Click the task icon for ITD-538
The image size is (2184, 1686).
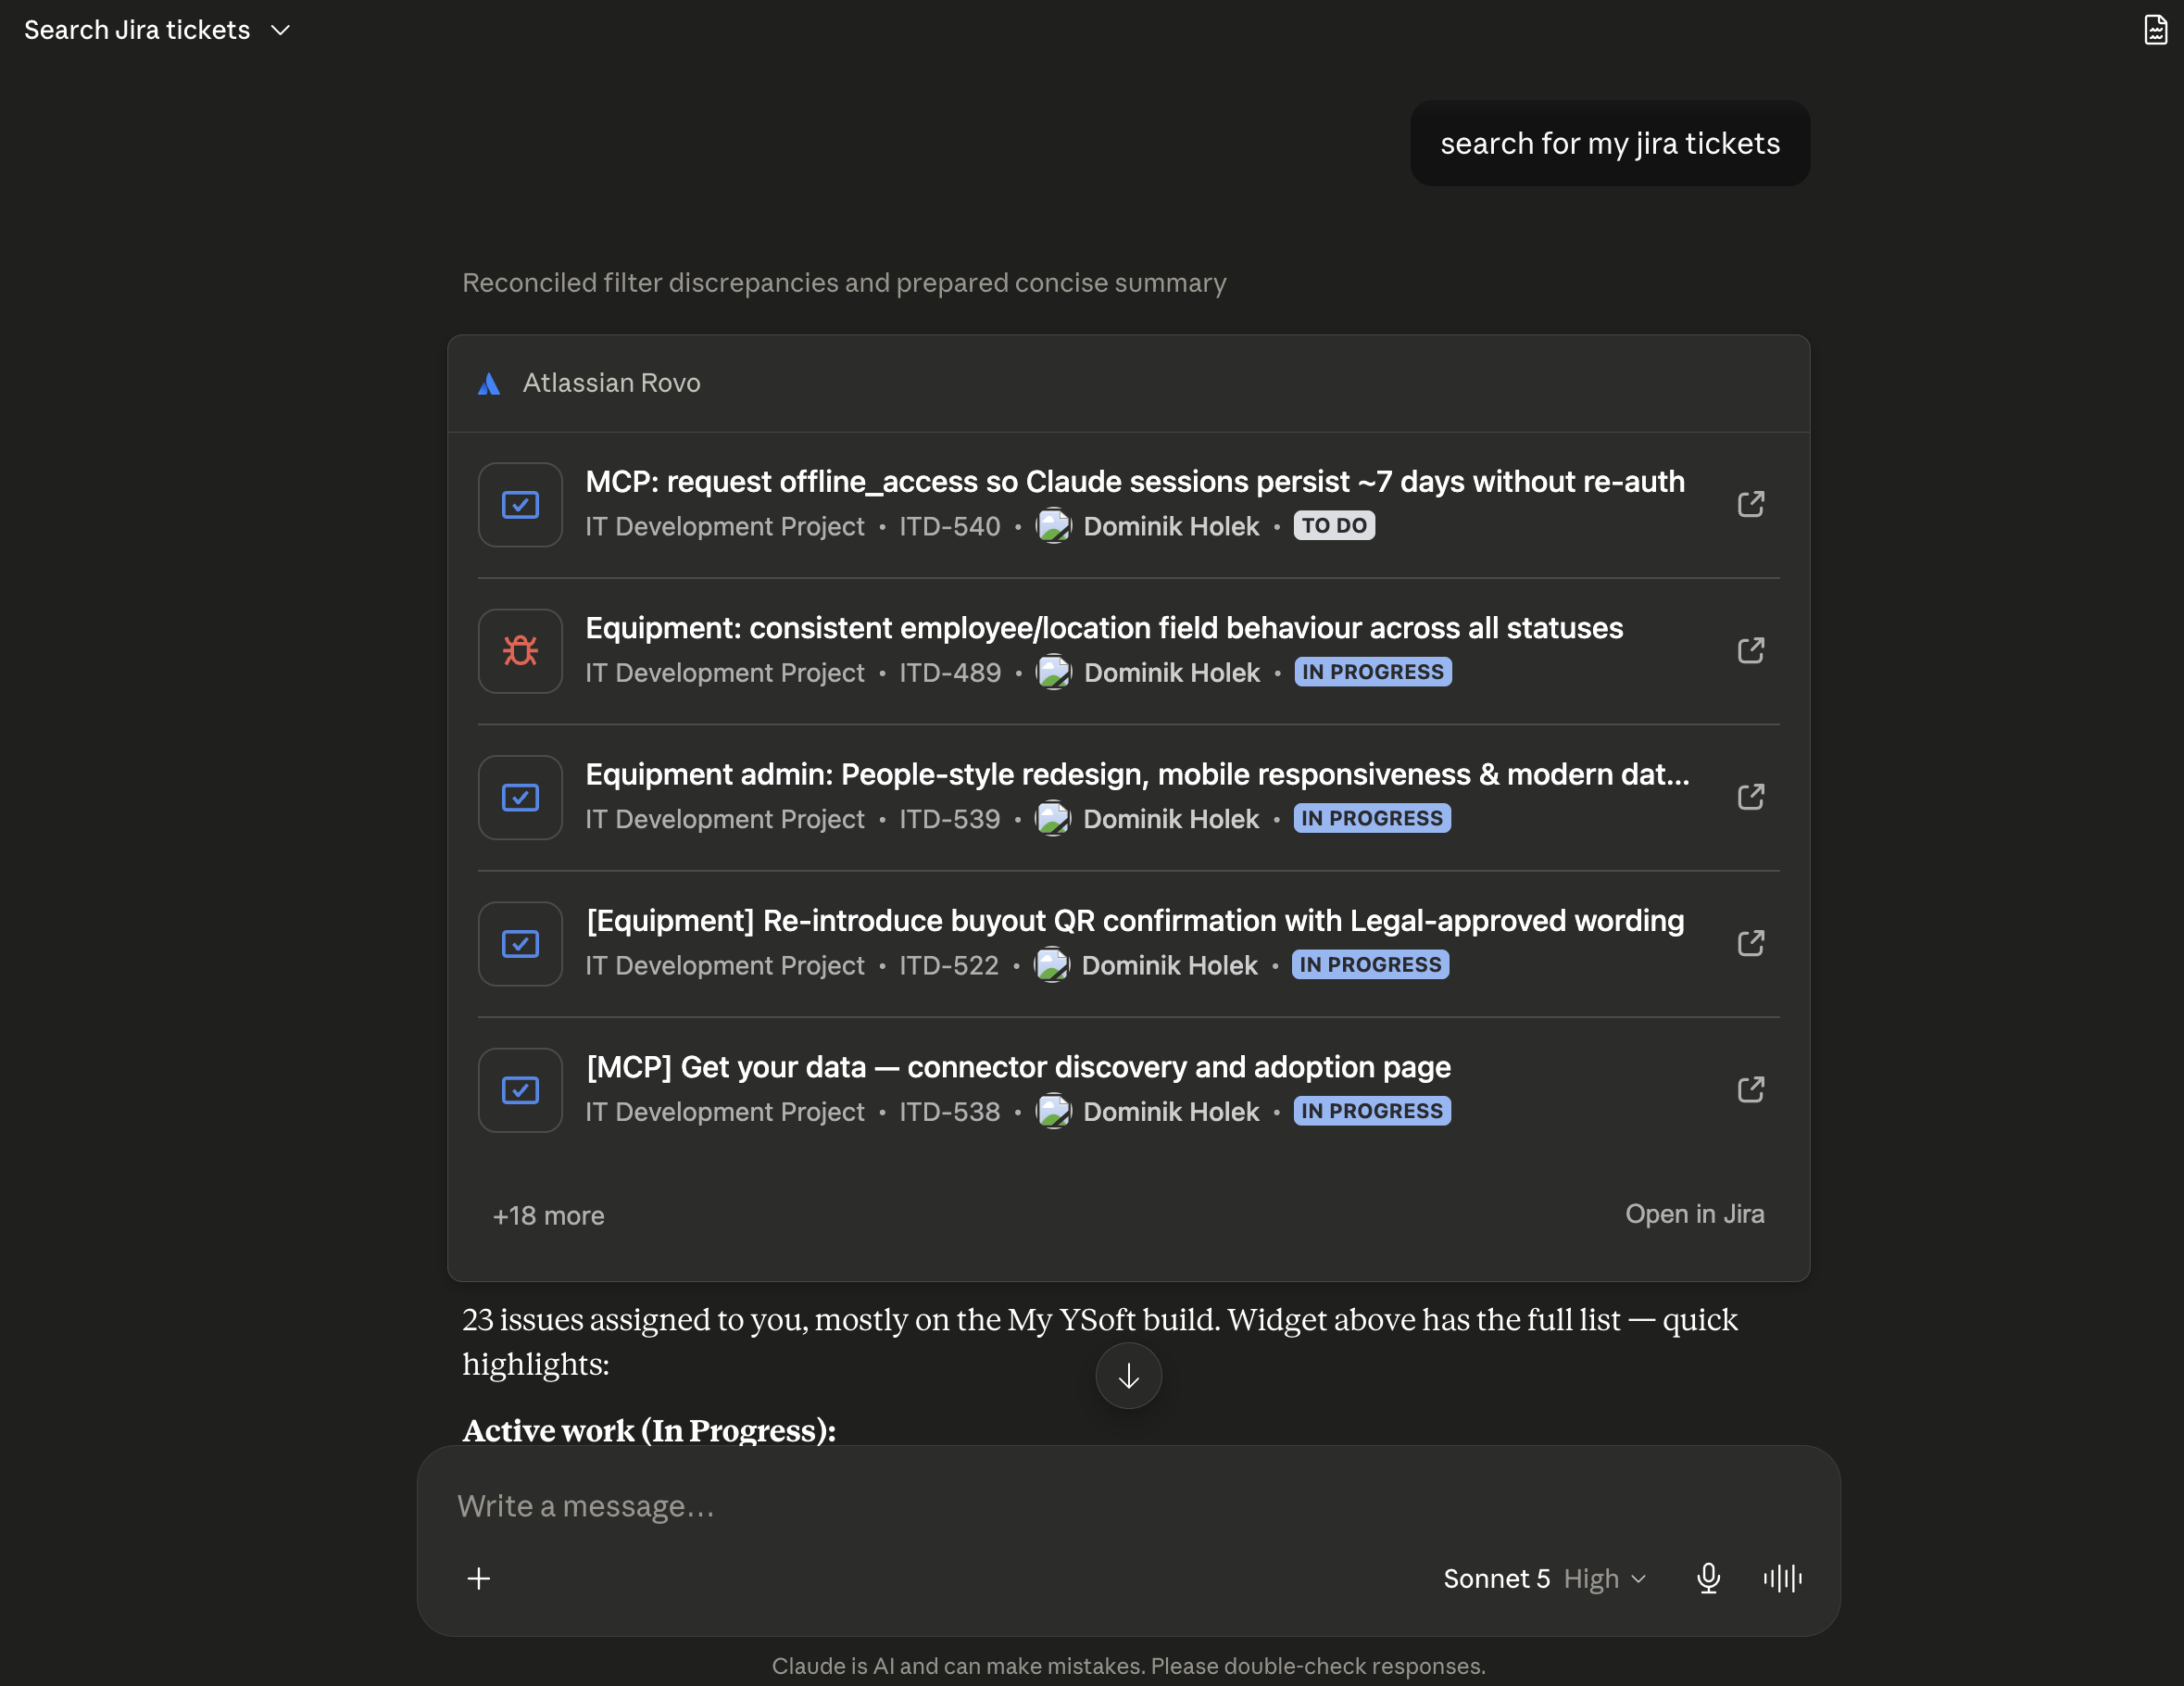(x=520, y=1090)
